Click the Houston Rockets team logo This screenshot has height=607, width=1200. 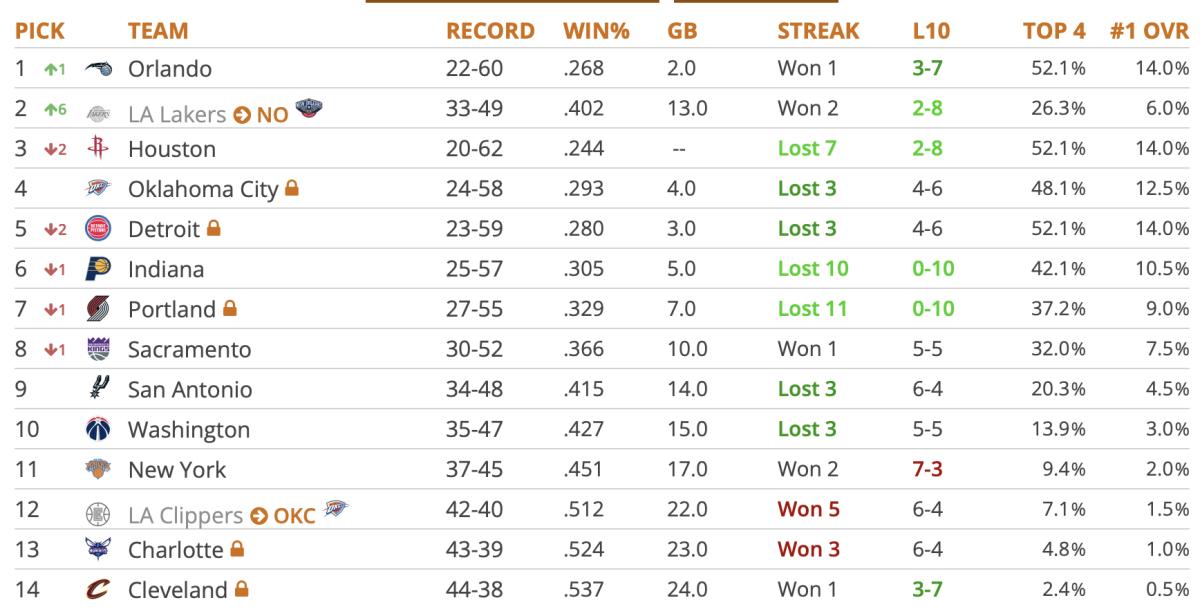[98, 149]
